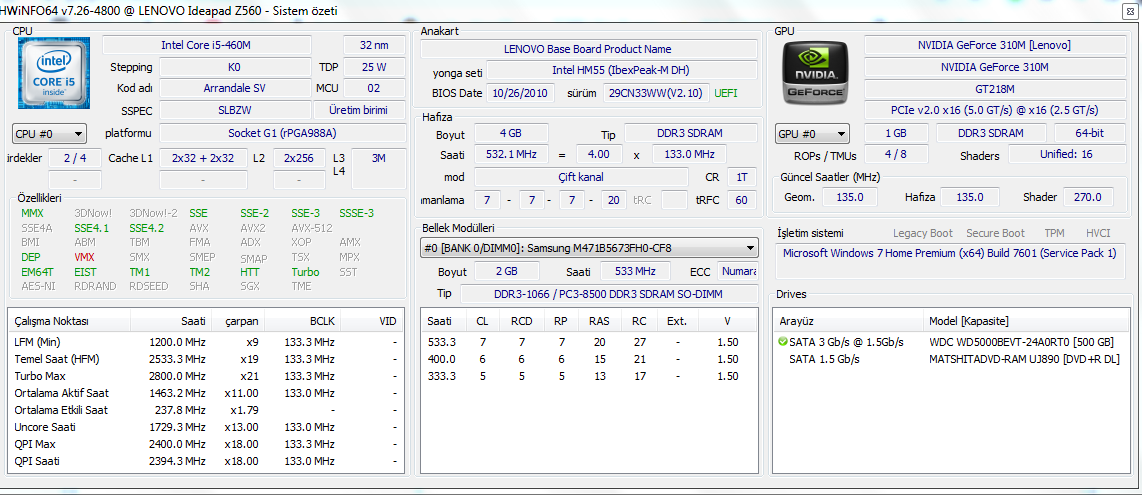Click the 2x256 L2 cache value
Image resolution: width=1142 pixels, height=495 pixels.
[299, 158]
